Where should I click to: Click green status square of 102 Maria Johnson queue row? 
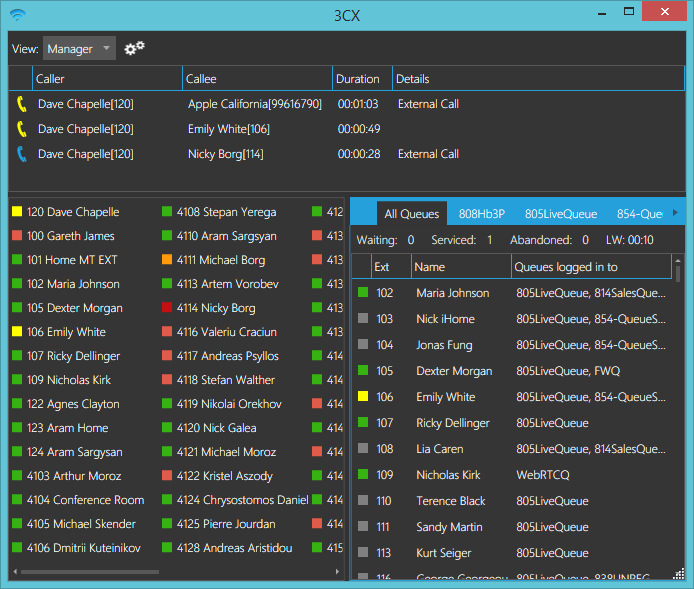click(x=363, y=292)
